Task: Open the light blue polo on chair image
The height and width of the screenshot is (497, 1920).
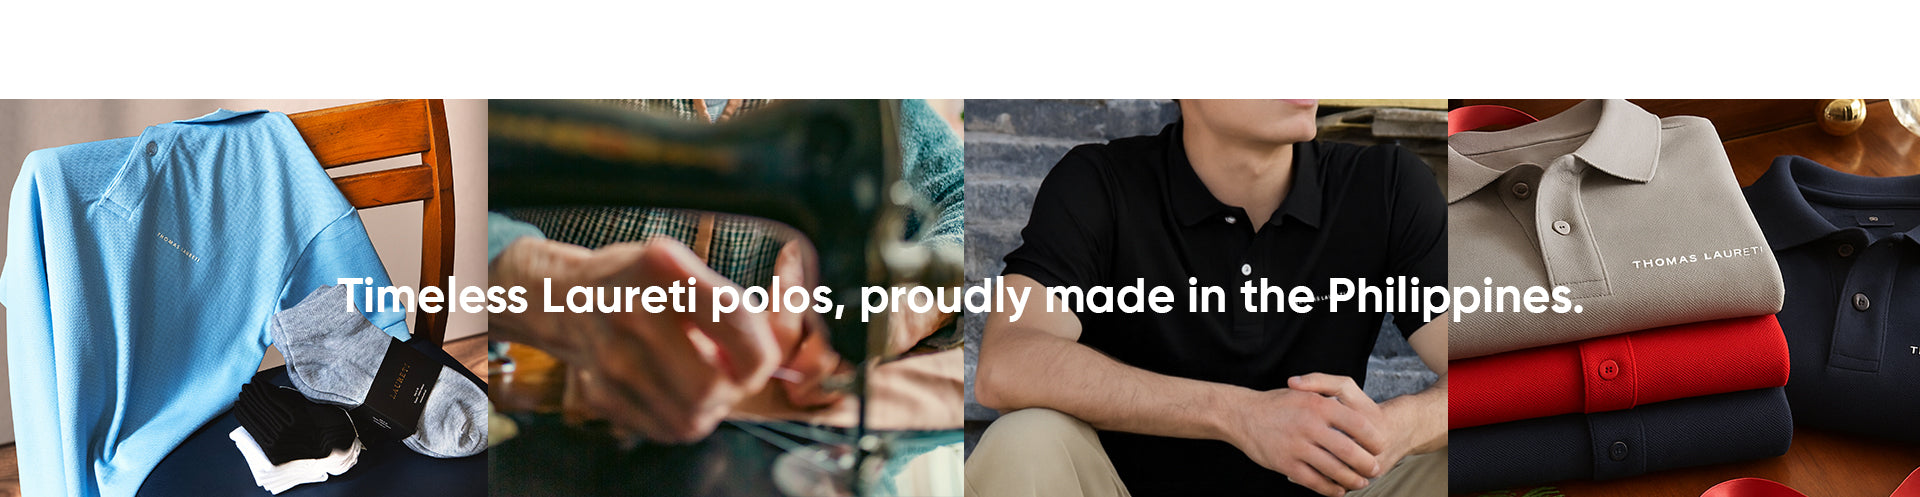Action: 244,298
